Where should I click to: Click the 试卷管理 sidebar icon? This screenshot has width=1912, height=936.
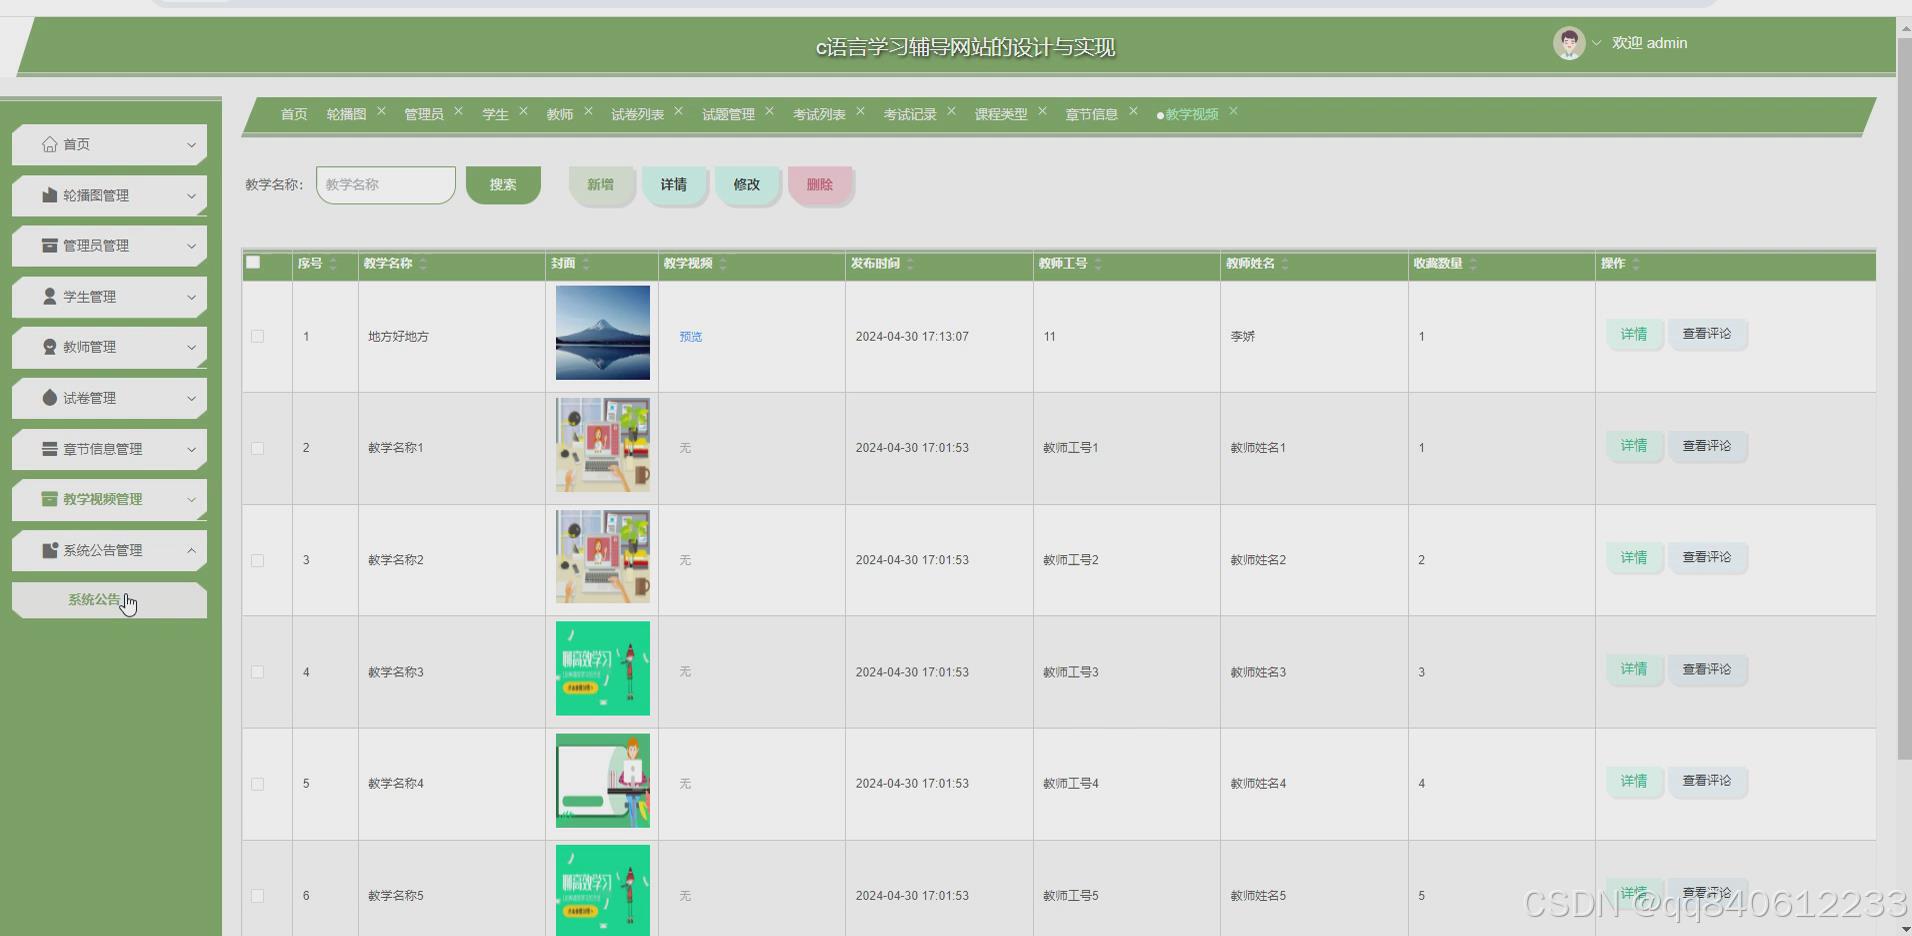point(48,397)
